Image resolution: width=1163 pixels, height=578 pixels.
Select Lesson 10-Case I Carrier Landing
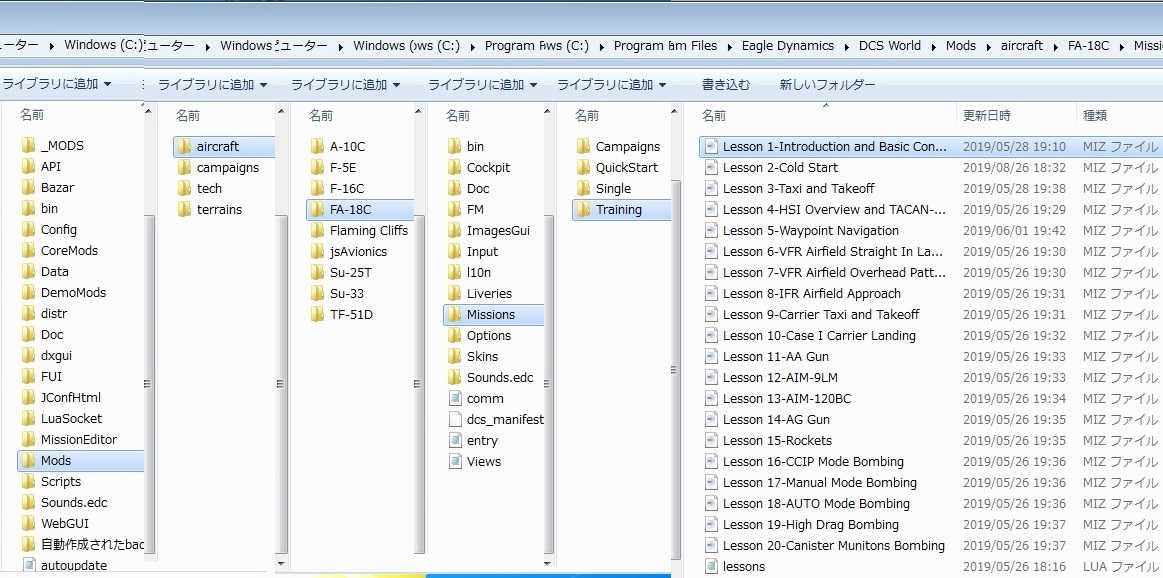tap(819, 335)
